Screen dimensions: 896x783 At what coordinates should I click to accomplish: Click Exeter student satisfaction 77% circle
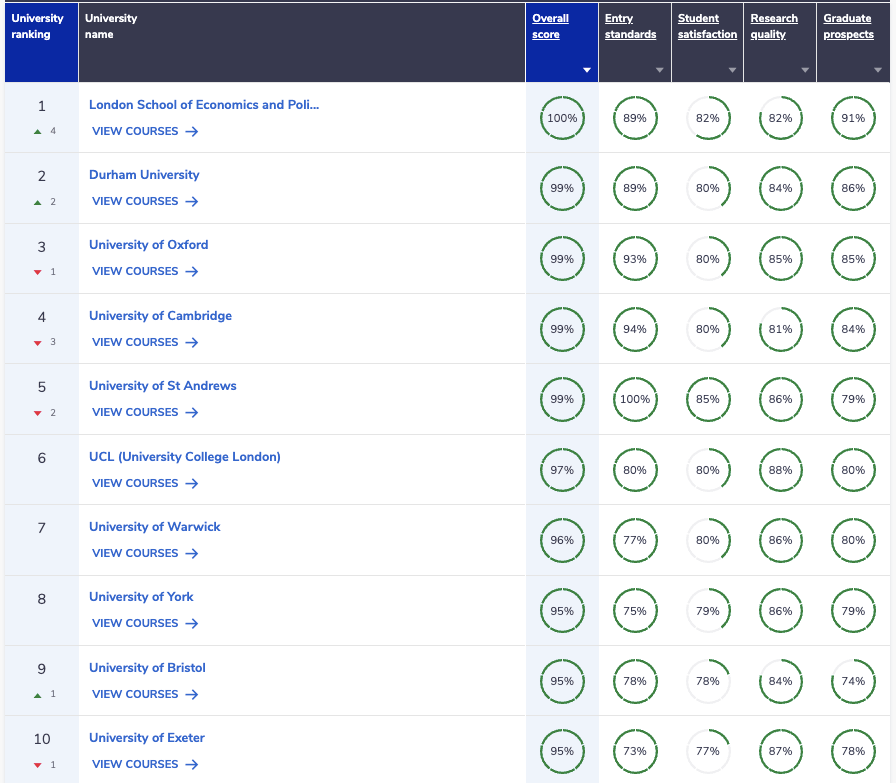tap(708, 751)
